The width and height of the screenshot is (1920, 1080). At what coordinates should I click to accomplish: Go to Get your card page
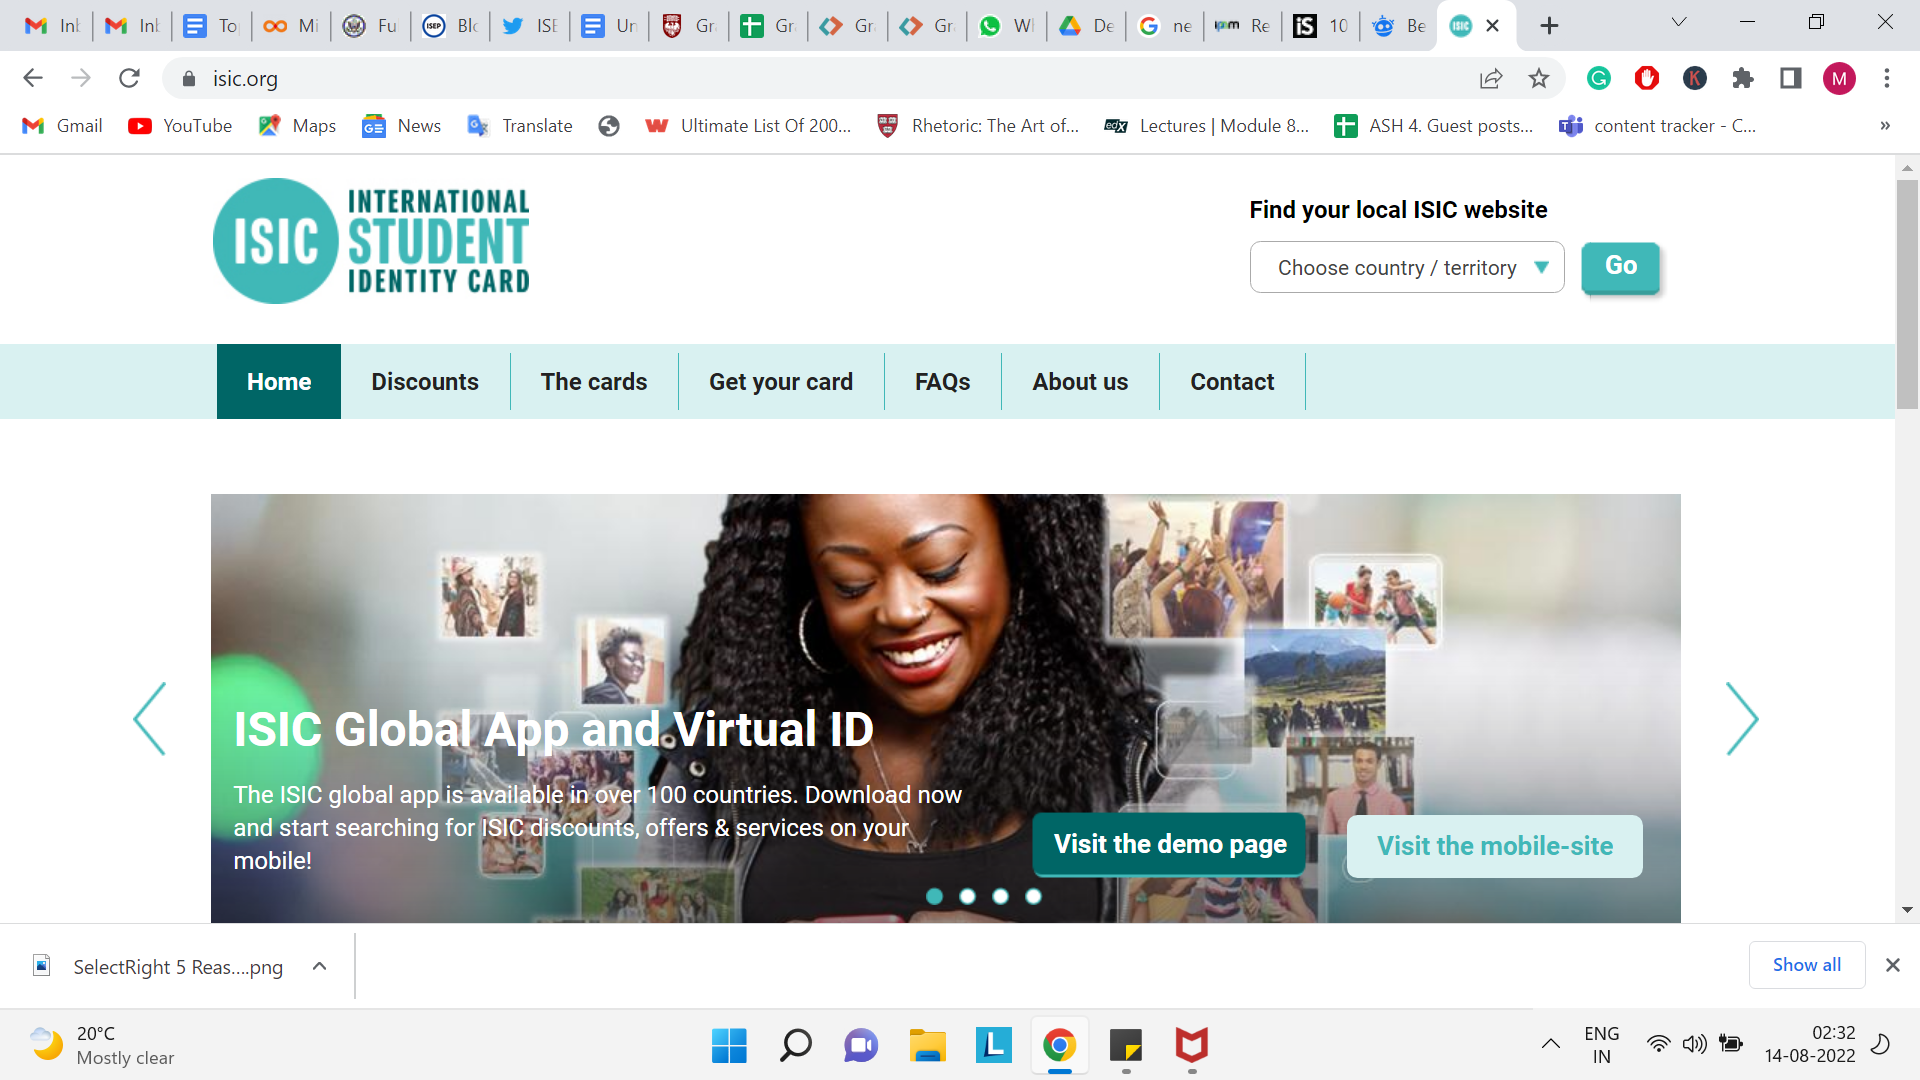click(781, 382)
